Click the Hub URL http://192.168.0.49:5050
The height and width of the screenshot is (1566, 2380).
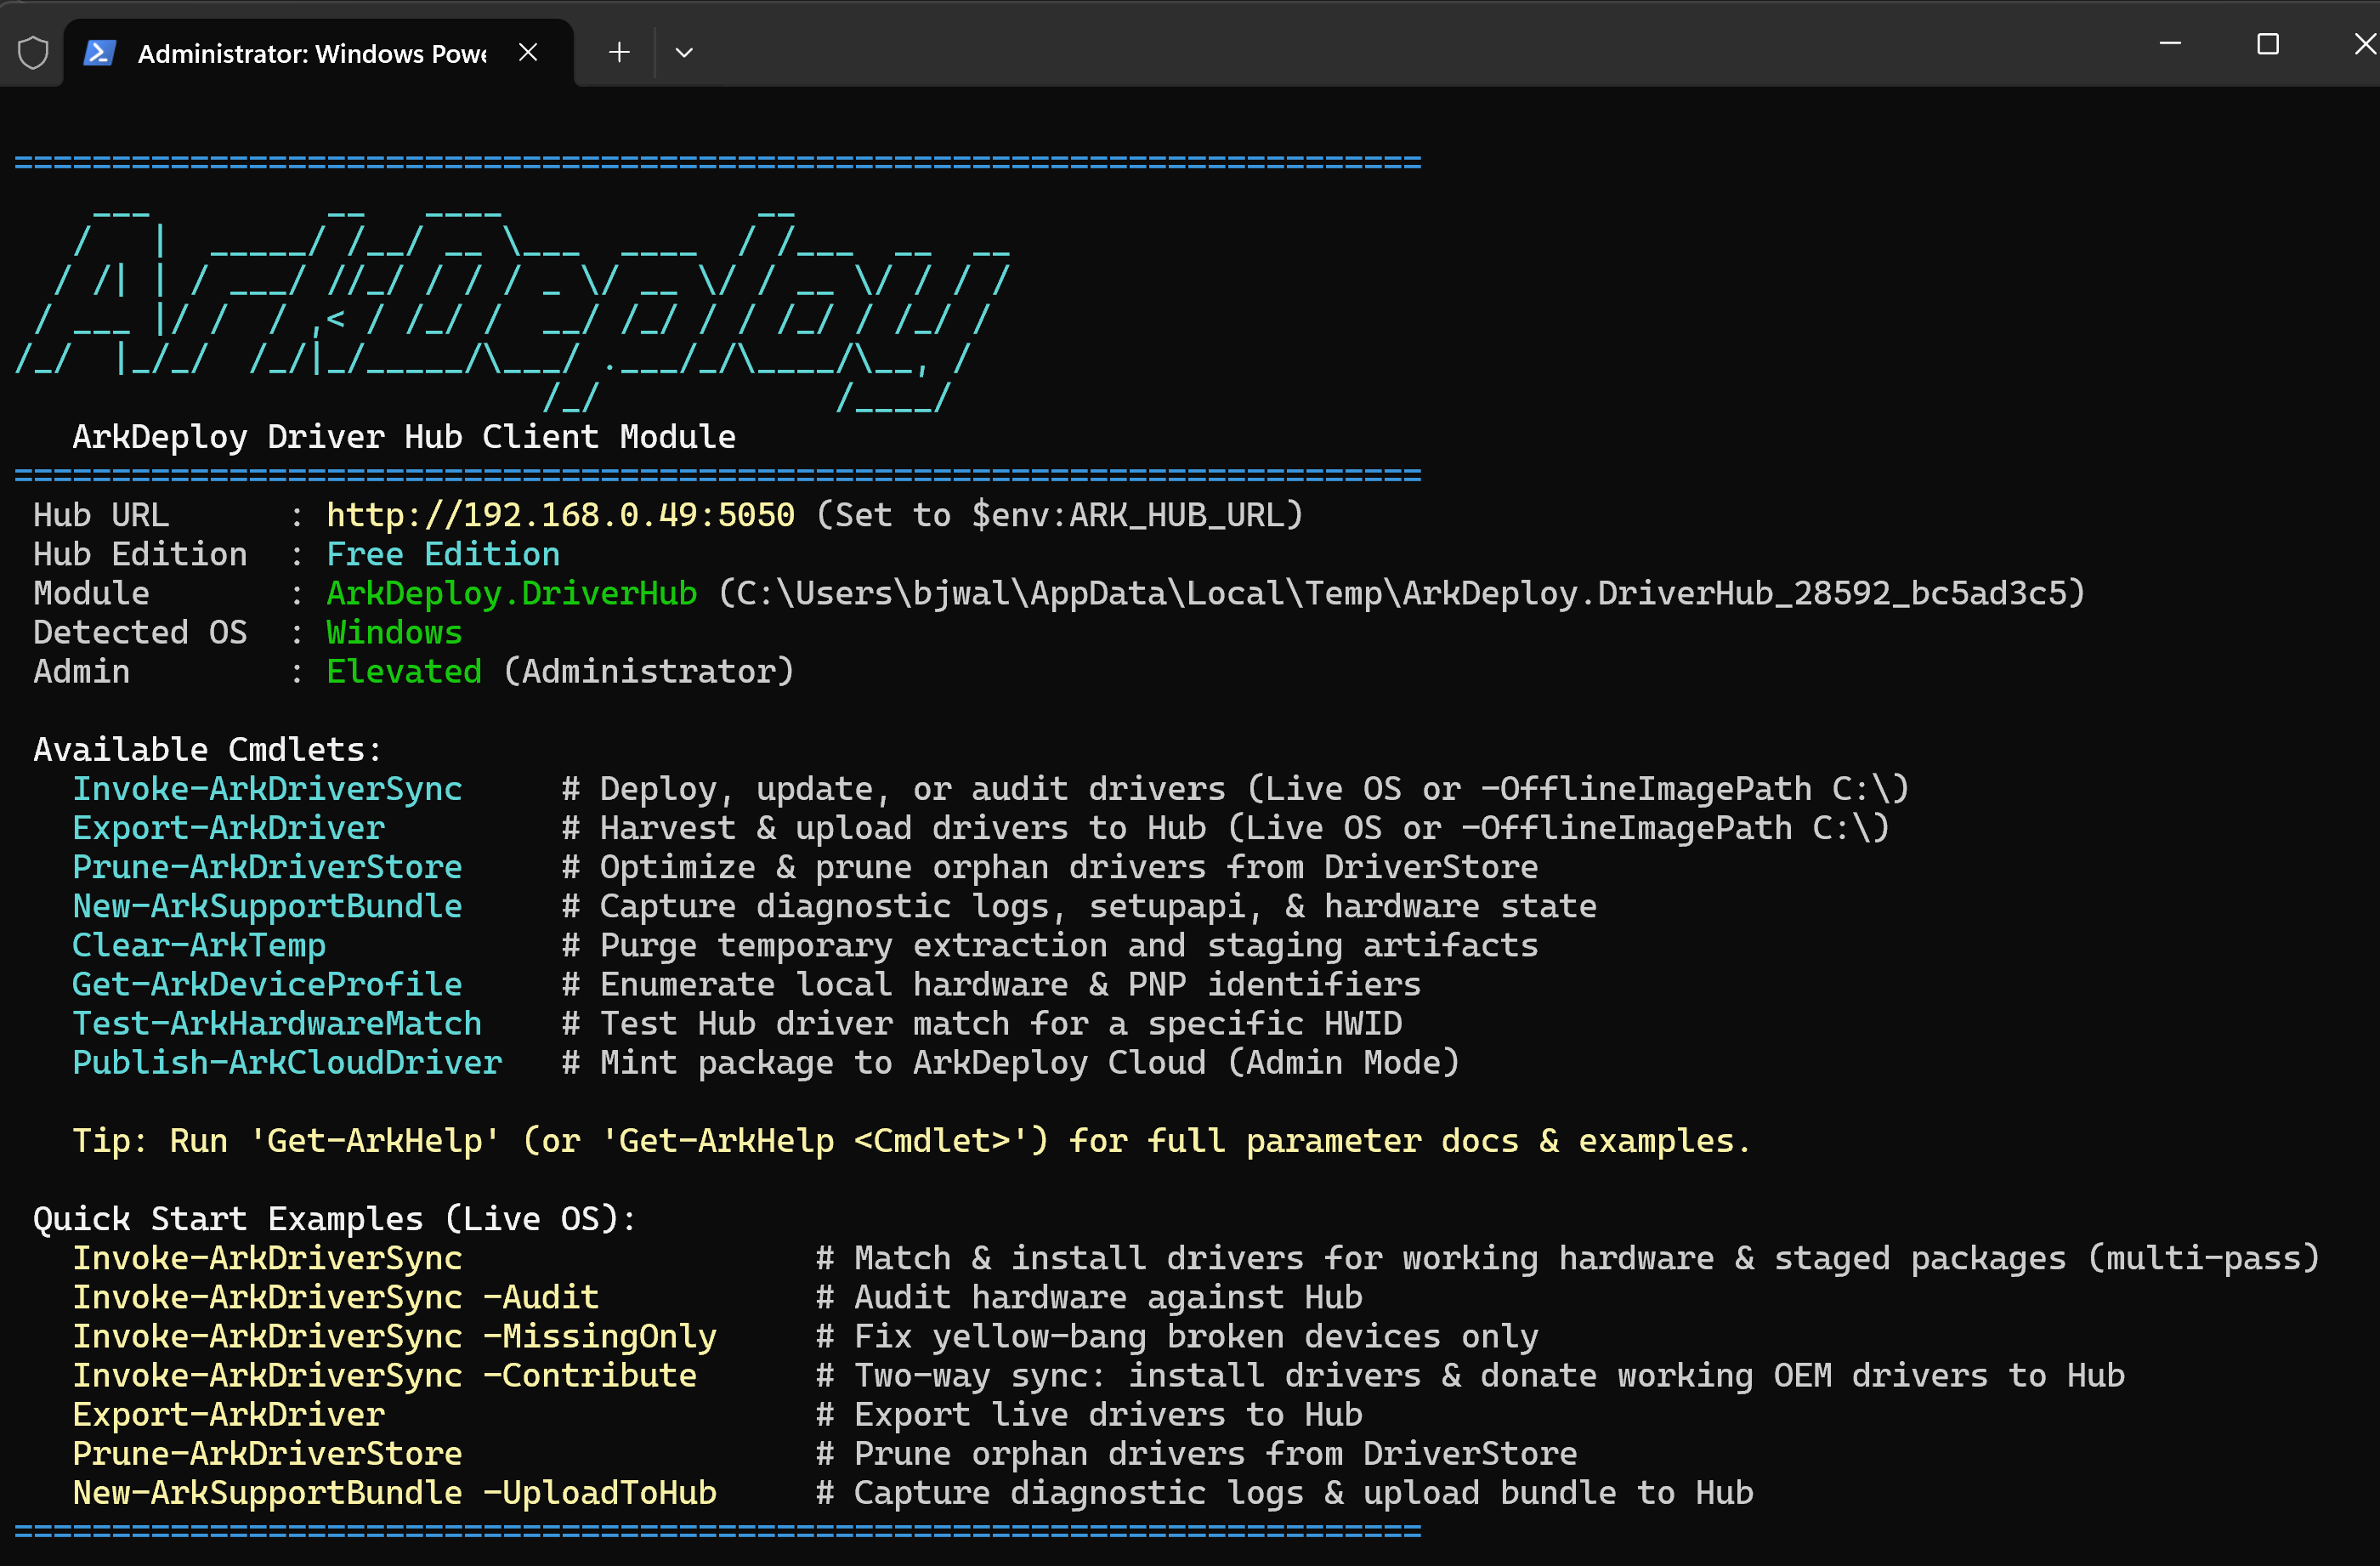560,514
